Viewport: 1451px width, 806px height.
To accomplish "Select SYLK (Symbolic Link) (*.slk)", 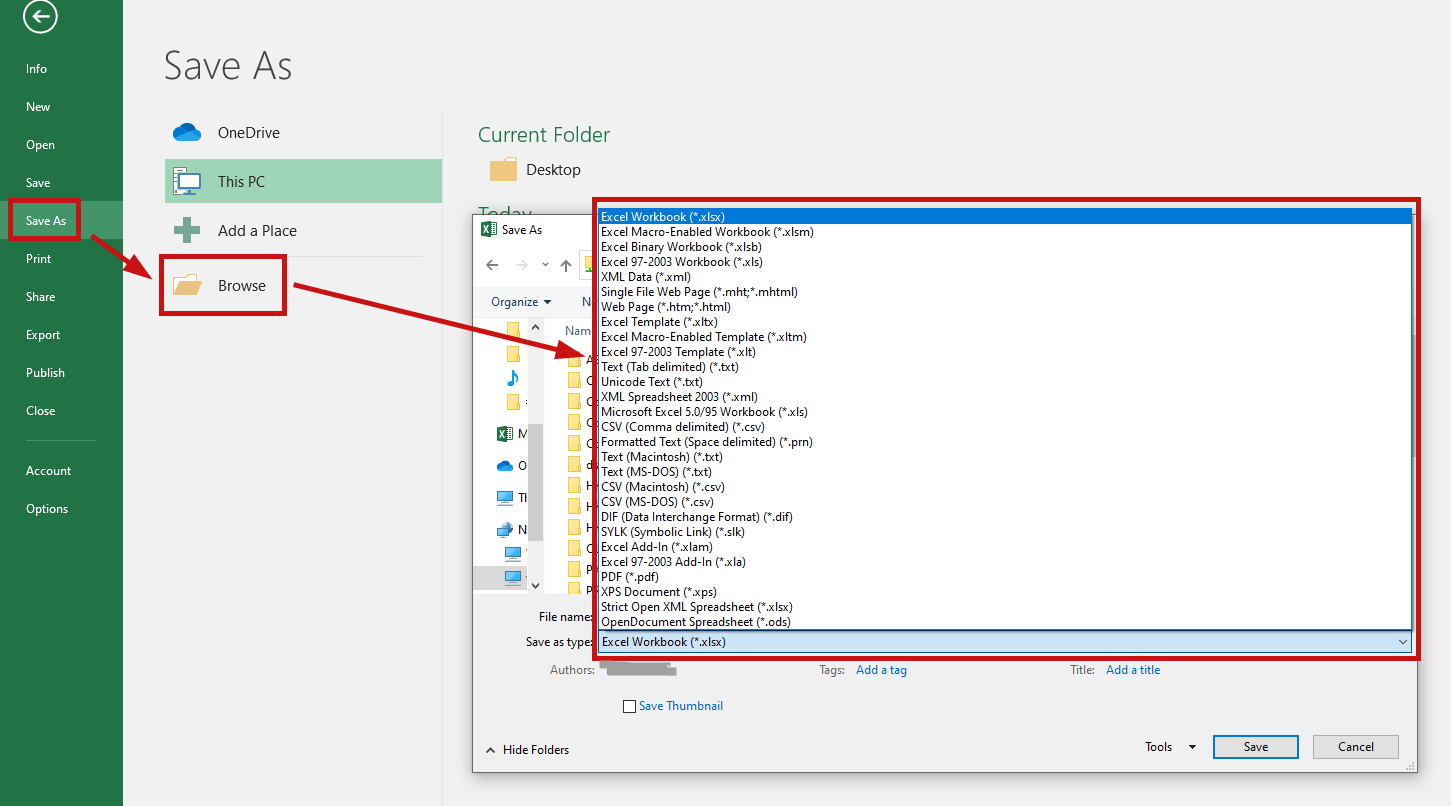I will (x=1005, y=532).
